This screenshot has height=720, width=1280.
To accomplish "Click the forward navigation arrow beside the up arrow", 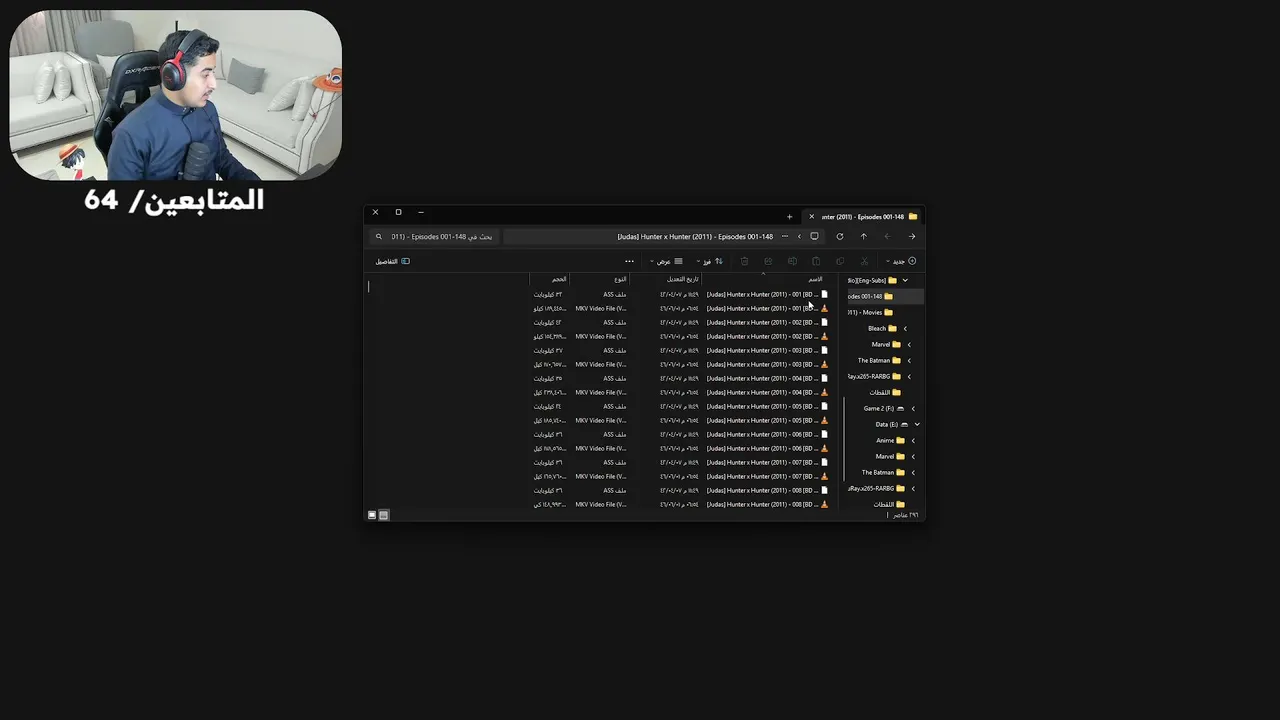I will click(887, 237).
